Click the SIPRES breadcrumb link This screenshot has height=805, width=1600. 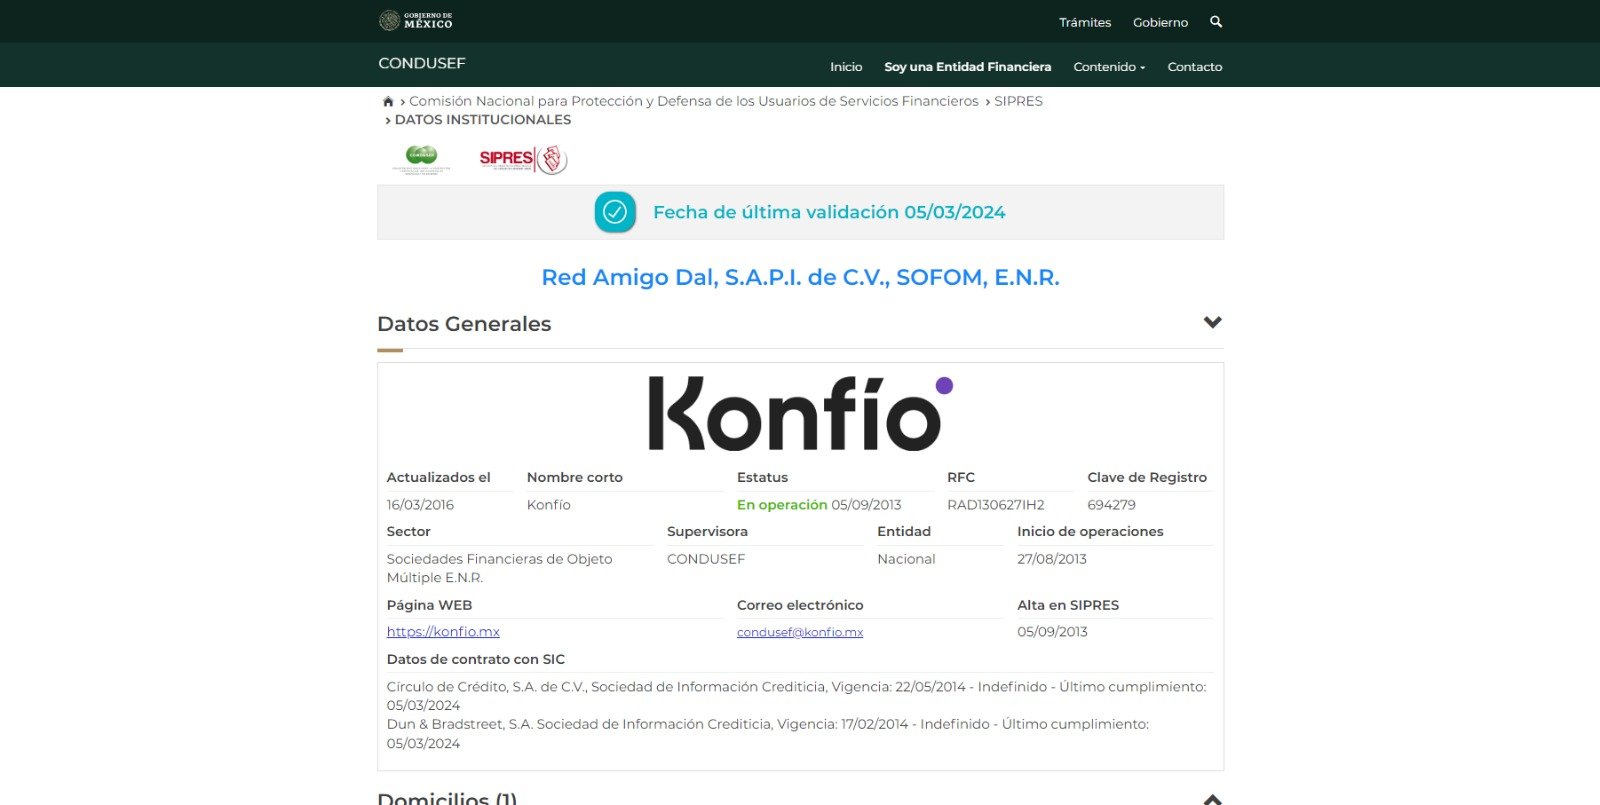tap(1018, 101)
